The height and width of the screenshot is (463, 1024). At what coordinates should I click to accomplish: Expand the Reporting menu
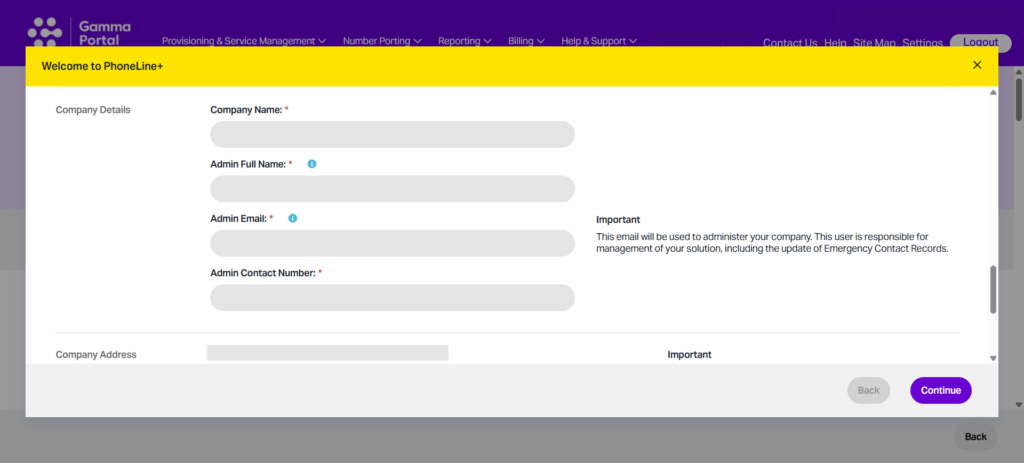pyautogui.click(x=464, y=40)
